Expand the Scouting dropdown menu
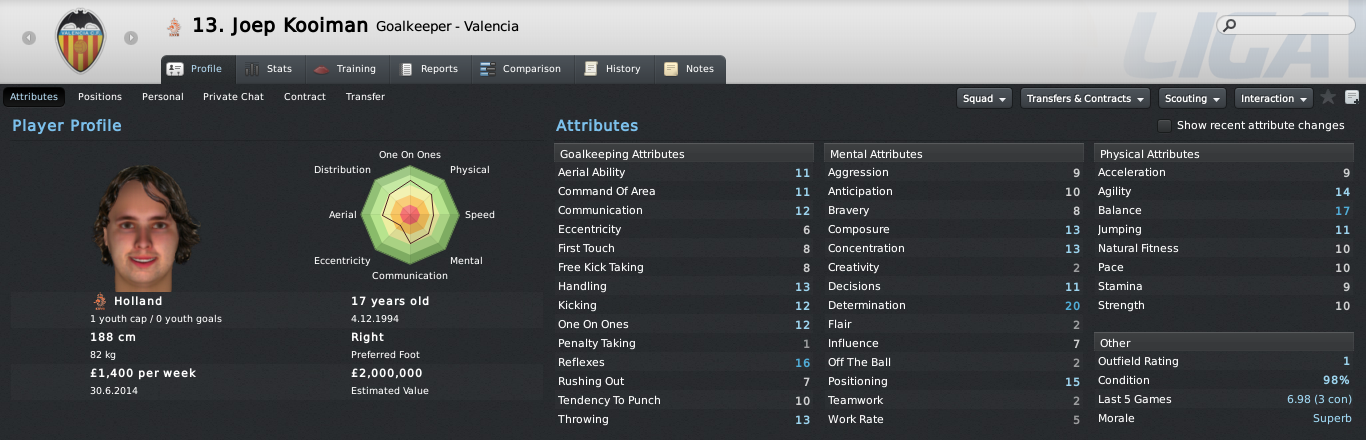 (x=1193, y=98)
